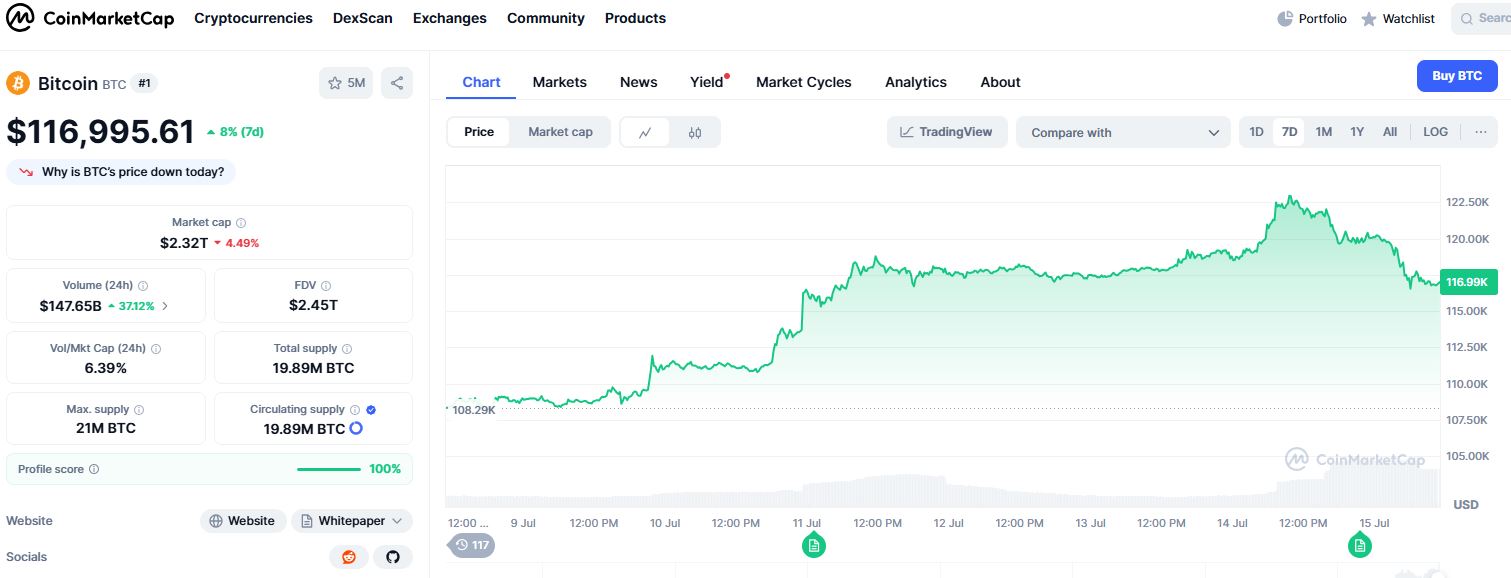Set chart range to All
The width and height of the screenshot is (1511, 578).
pyautogui.click(x=1390, y=132)
